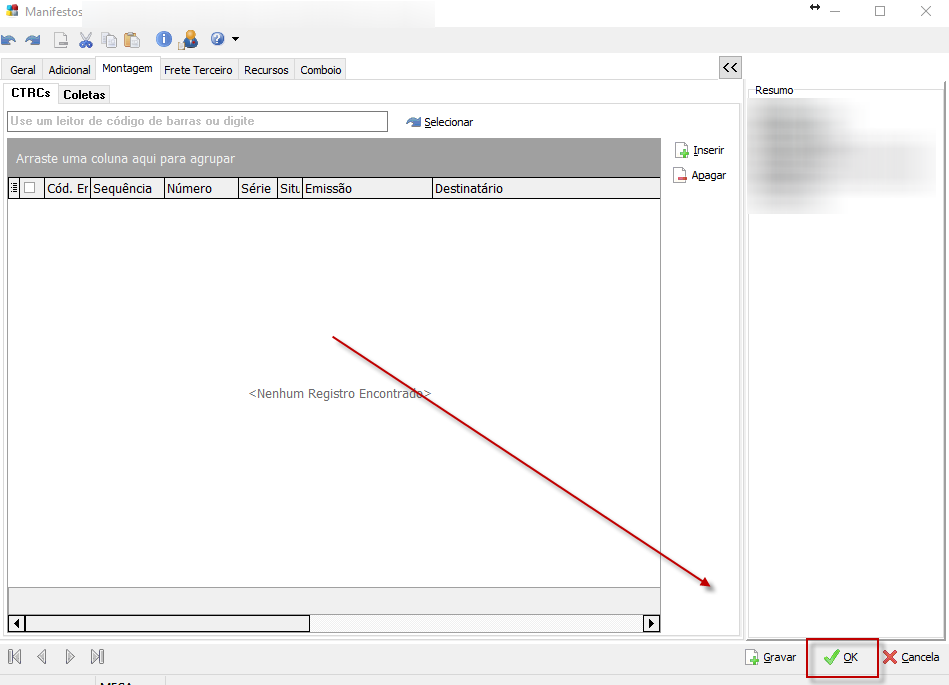Viewport: 949px width, 685px height.
Task: Collapse the Resumo panel with << button
Action: [730, 67]
